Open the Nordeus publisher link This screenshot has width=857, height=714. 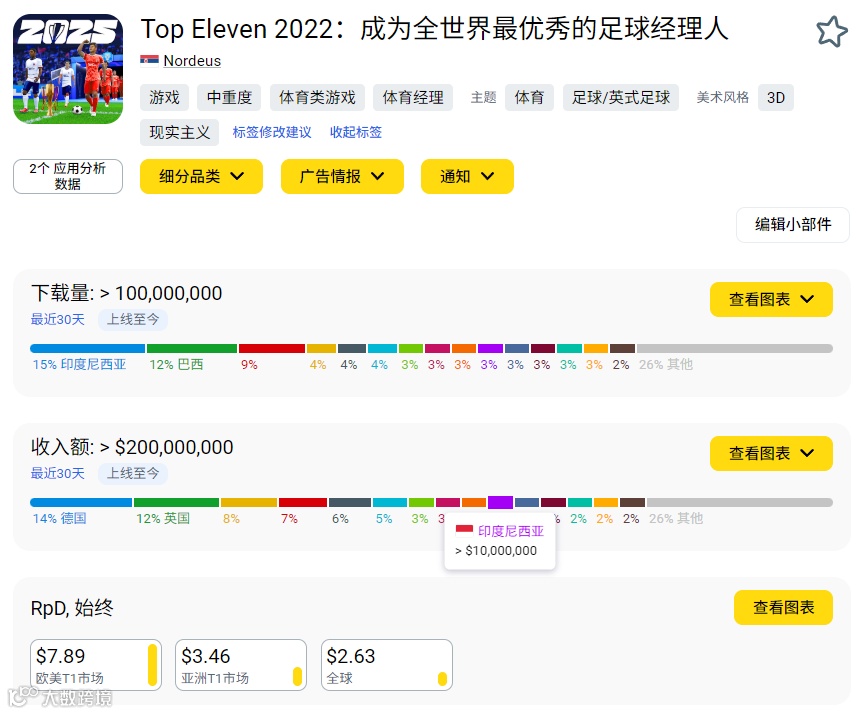click(x=192, y=61)
